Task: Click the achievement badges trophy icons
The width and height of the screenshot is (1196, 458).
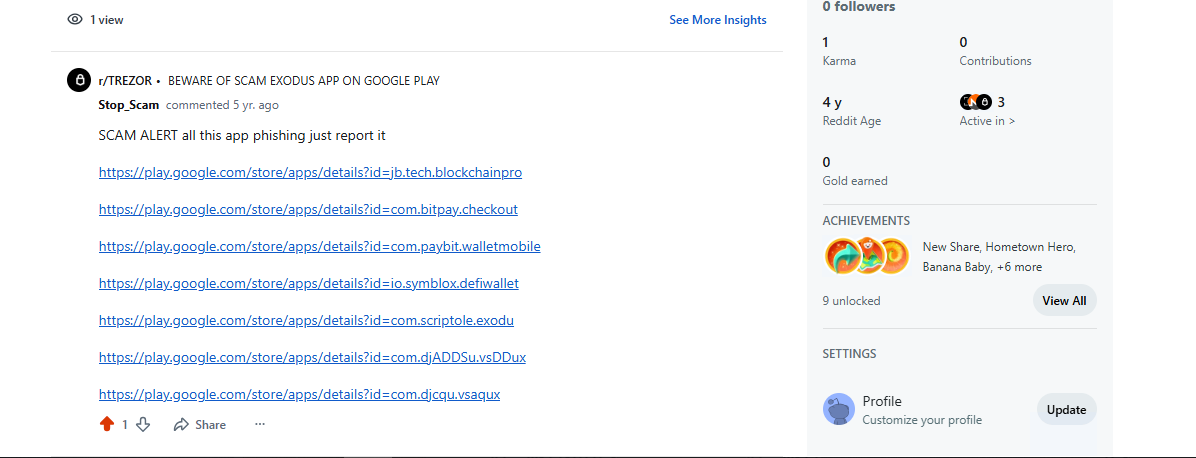Action: pyautogui.click(x=866, y=255)
